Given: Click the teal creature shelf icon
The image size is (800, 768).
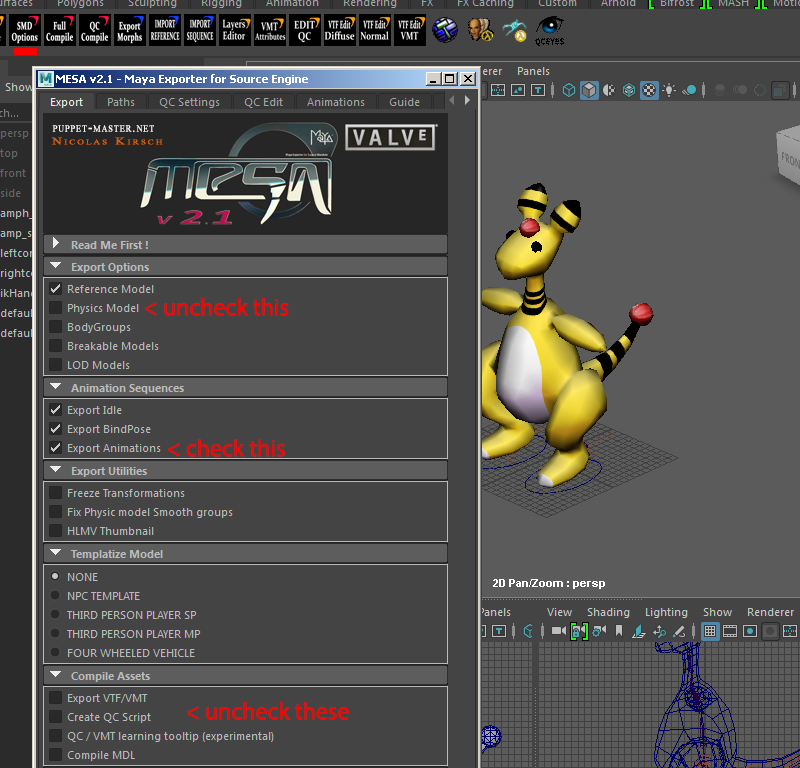Looking at the screenshot, I should click(514, 30).
